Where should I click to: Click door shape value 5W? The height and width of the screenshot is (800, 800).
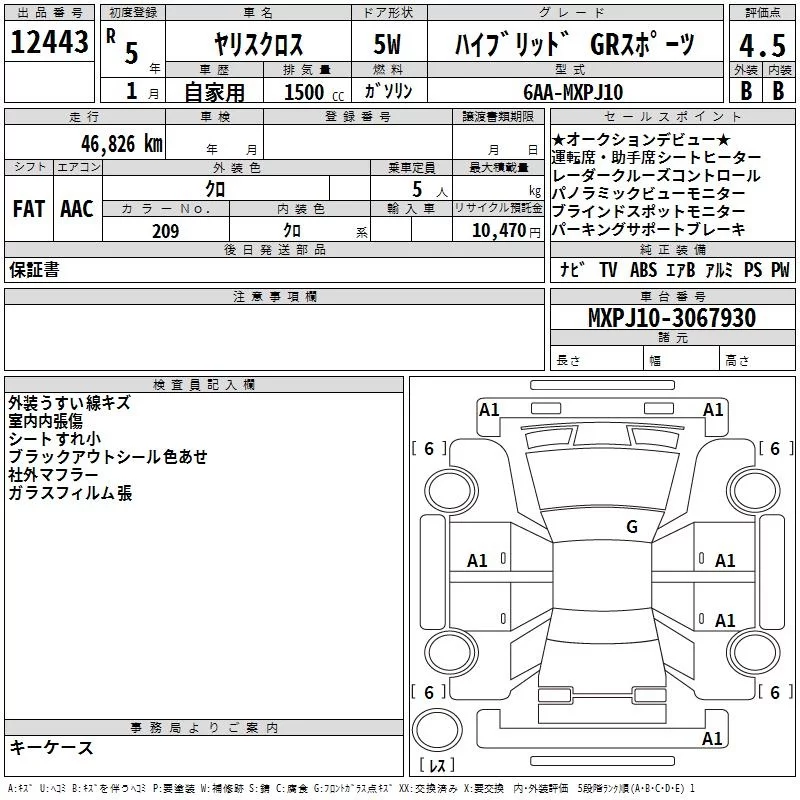387,44
